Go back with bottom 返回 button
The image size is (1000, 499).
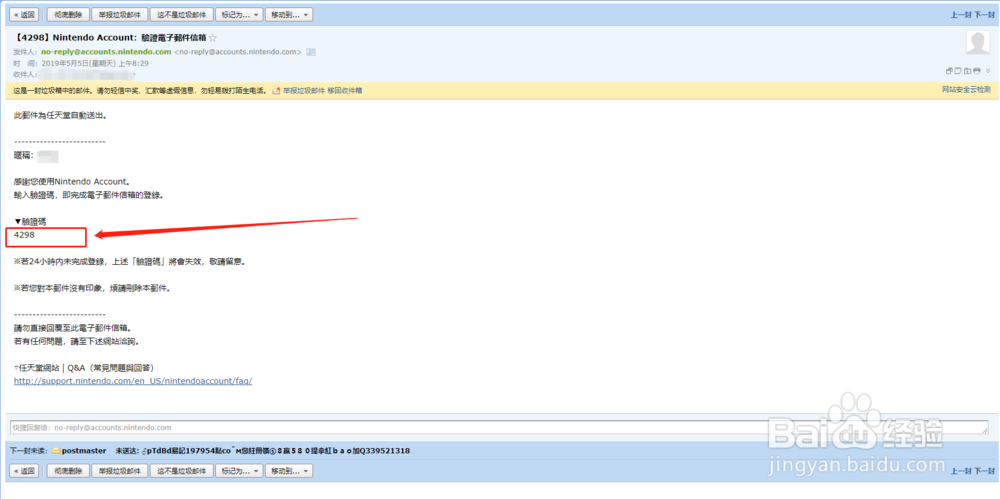[24, 471]
